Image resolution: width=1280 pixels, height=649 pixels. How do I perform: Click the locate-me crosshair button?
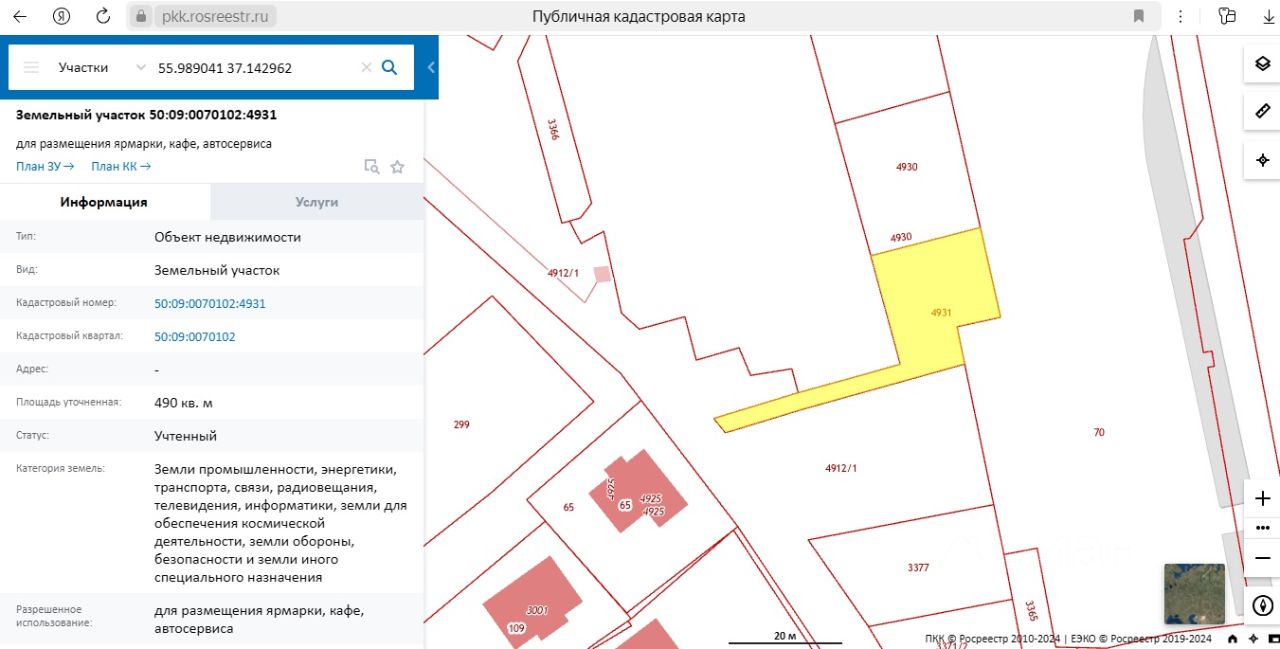pos(1262,160)
